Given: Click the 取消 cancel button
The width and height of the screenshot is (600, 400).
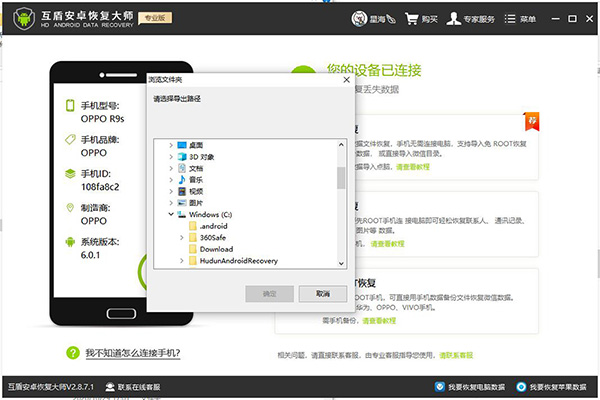Looking at the screenshot, I should click(x=323, y=294).
